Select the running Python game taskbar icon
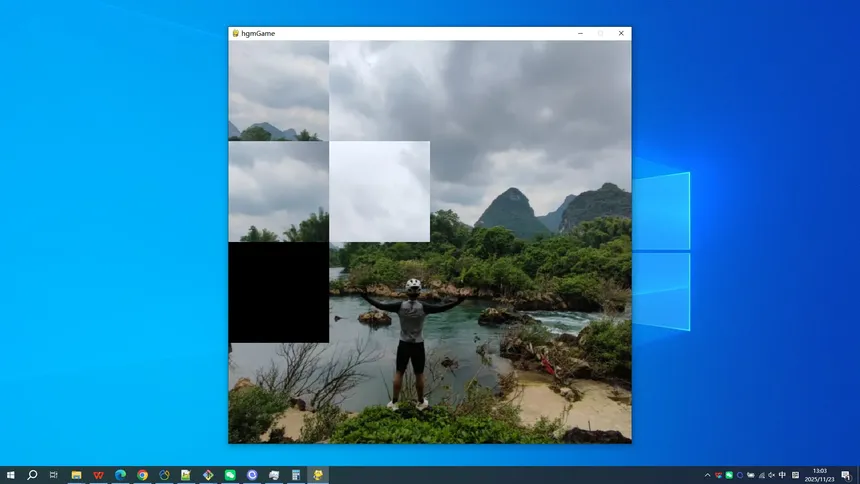 (318, 475)
